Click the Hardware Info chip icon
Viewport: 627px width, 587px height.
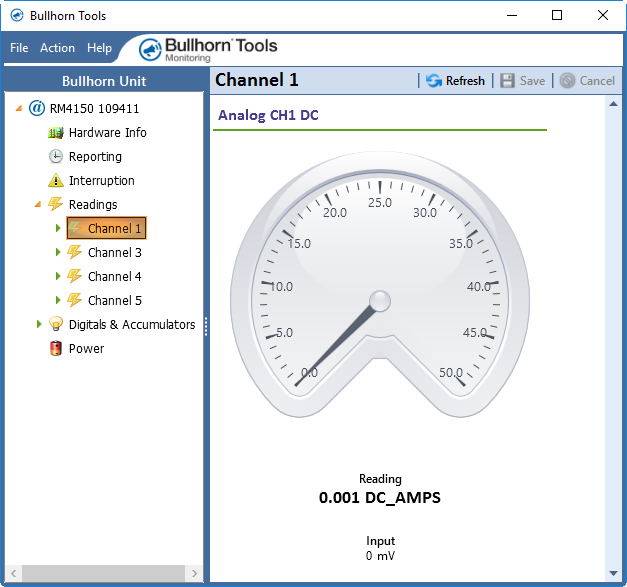(x=56, y=133)
